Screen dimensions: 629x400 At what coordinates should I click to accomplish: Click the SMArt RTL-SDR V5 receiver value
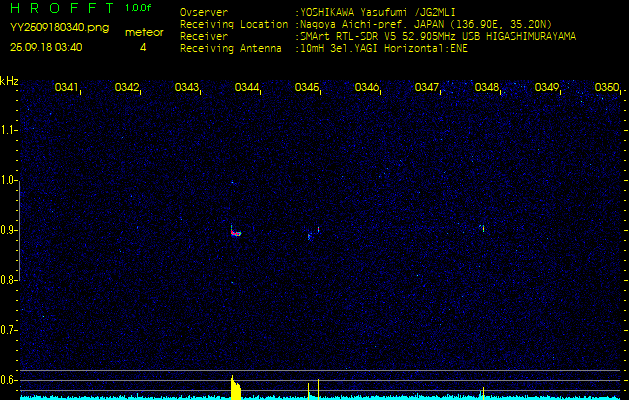coord(438,37)
